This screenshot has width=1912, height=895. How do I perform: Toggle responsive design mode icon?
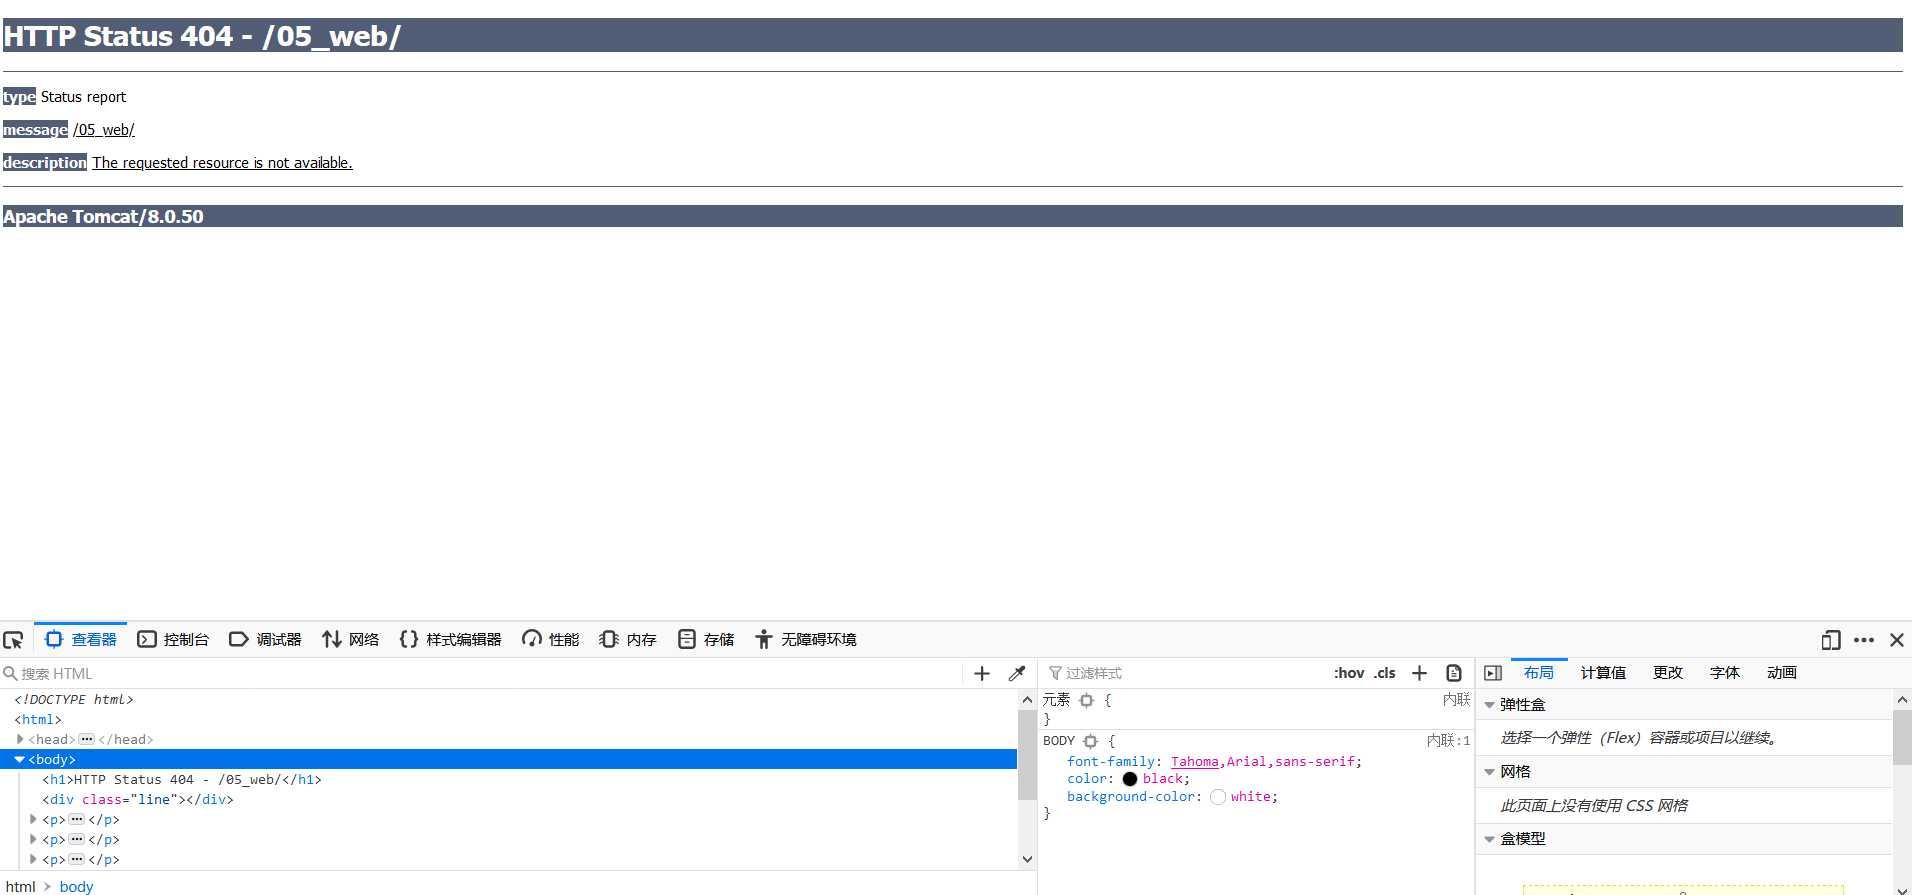pyautogui.click(x=1831, y=640)
